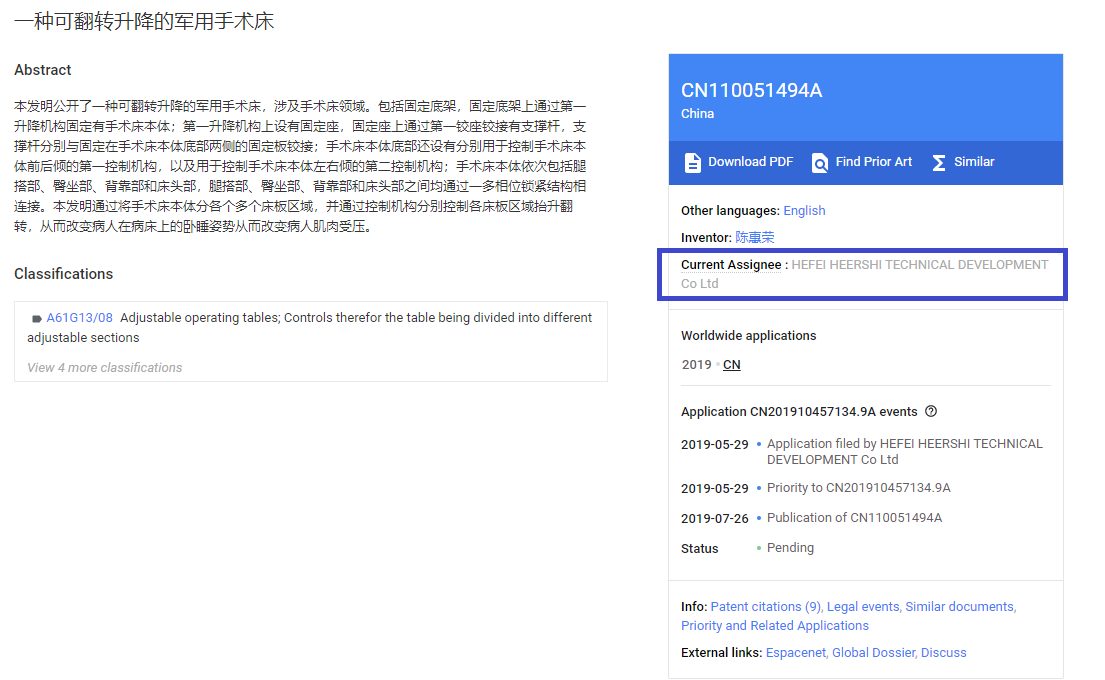
Task: Click the External links label
Action: pos(722,653)
